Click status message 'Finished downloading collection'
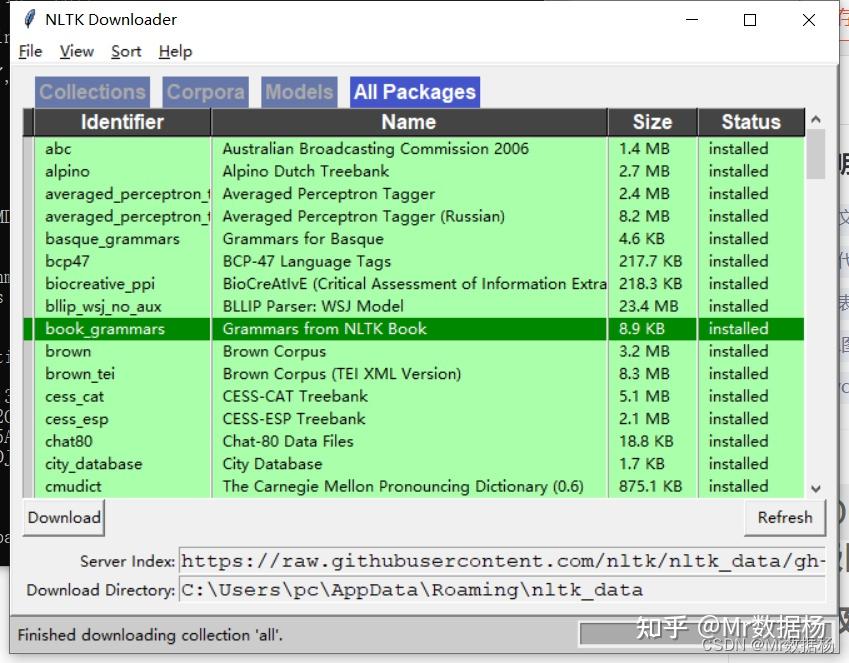Screen dimensions: 849x663 [150, 635]
